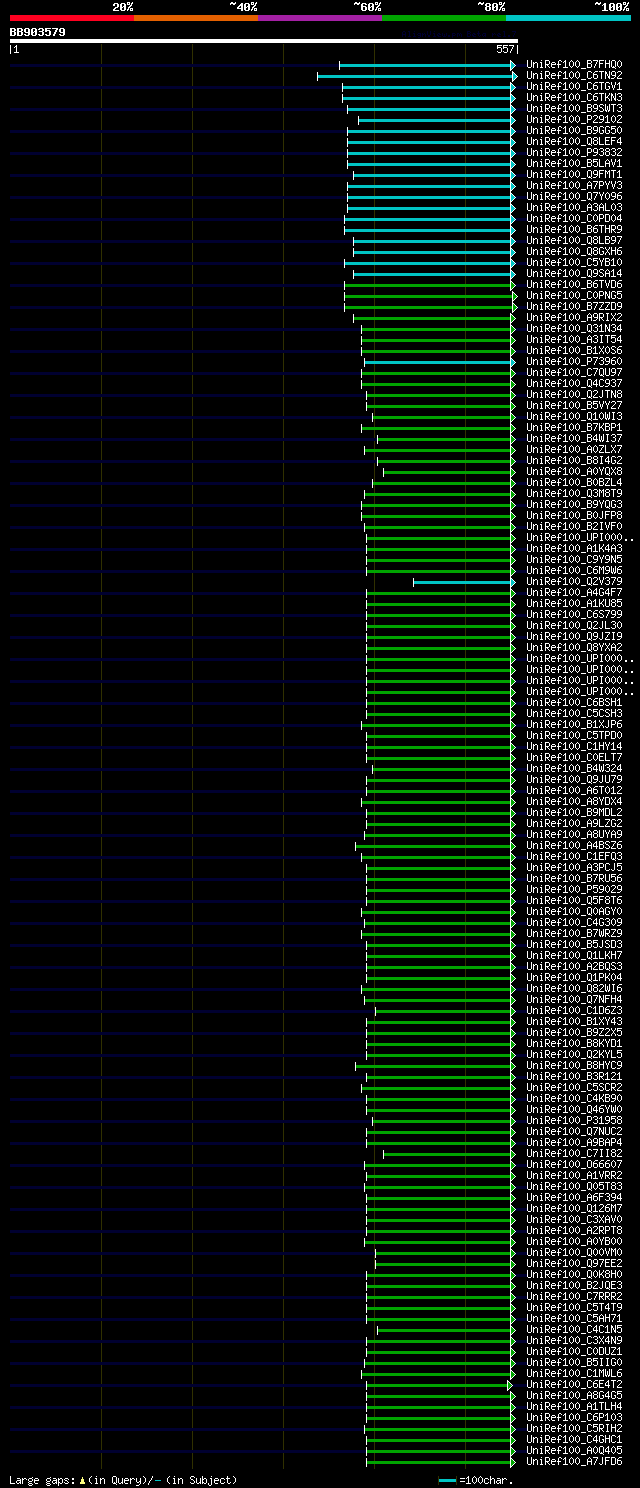Select label UniRef100_Q8YXA2
This screenshot has height=1488, width=640.
click(574, 647)
